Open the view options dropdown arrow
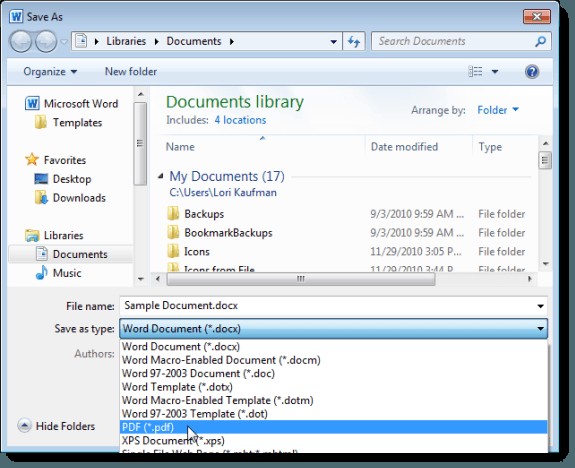 click(x=495, y=72)
